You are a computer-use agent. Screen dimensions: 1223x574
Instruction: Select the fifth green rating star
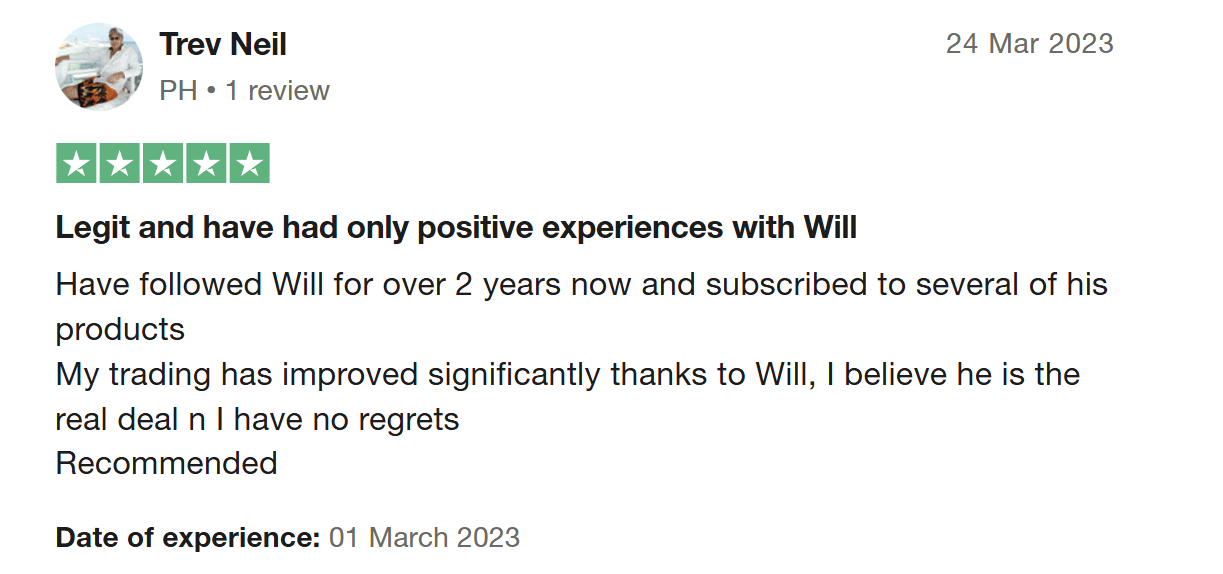pyautogui.click(x=249, y=164)
